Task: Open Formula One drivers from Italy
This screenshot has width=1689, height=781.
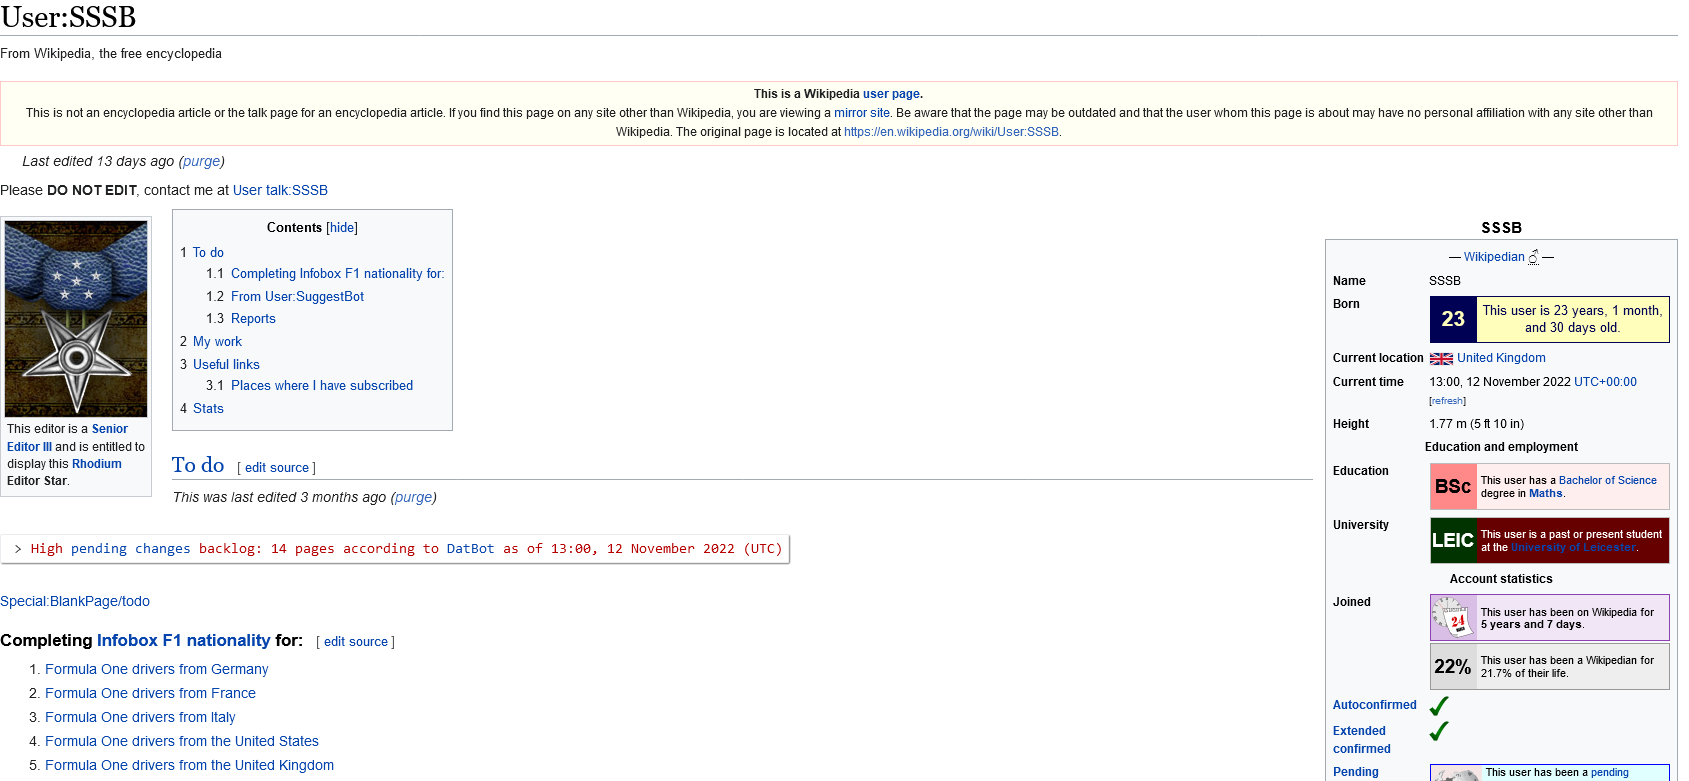Action: pos(140,717)
